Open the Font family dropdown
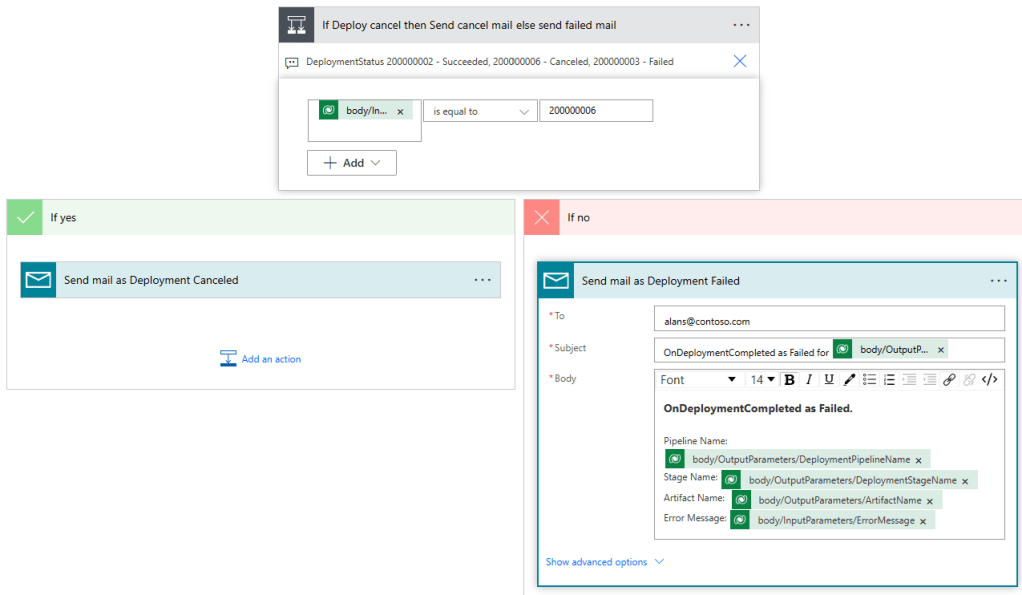The image size is (1022, 595). click(x=698, y=380)
